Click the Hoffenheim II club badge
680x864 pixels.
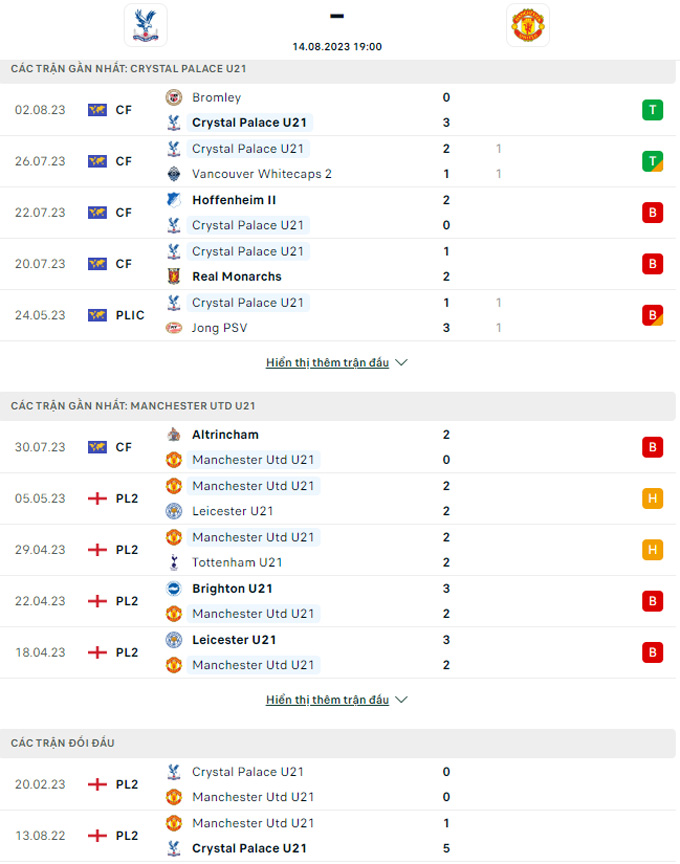point(175,200)
